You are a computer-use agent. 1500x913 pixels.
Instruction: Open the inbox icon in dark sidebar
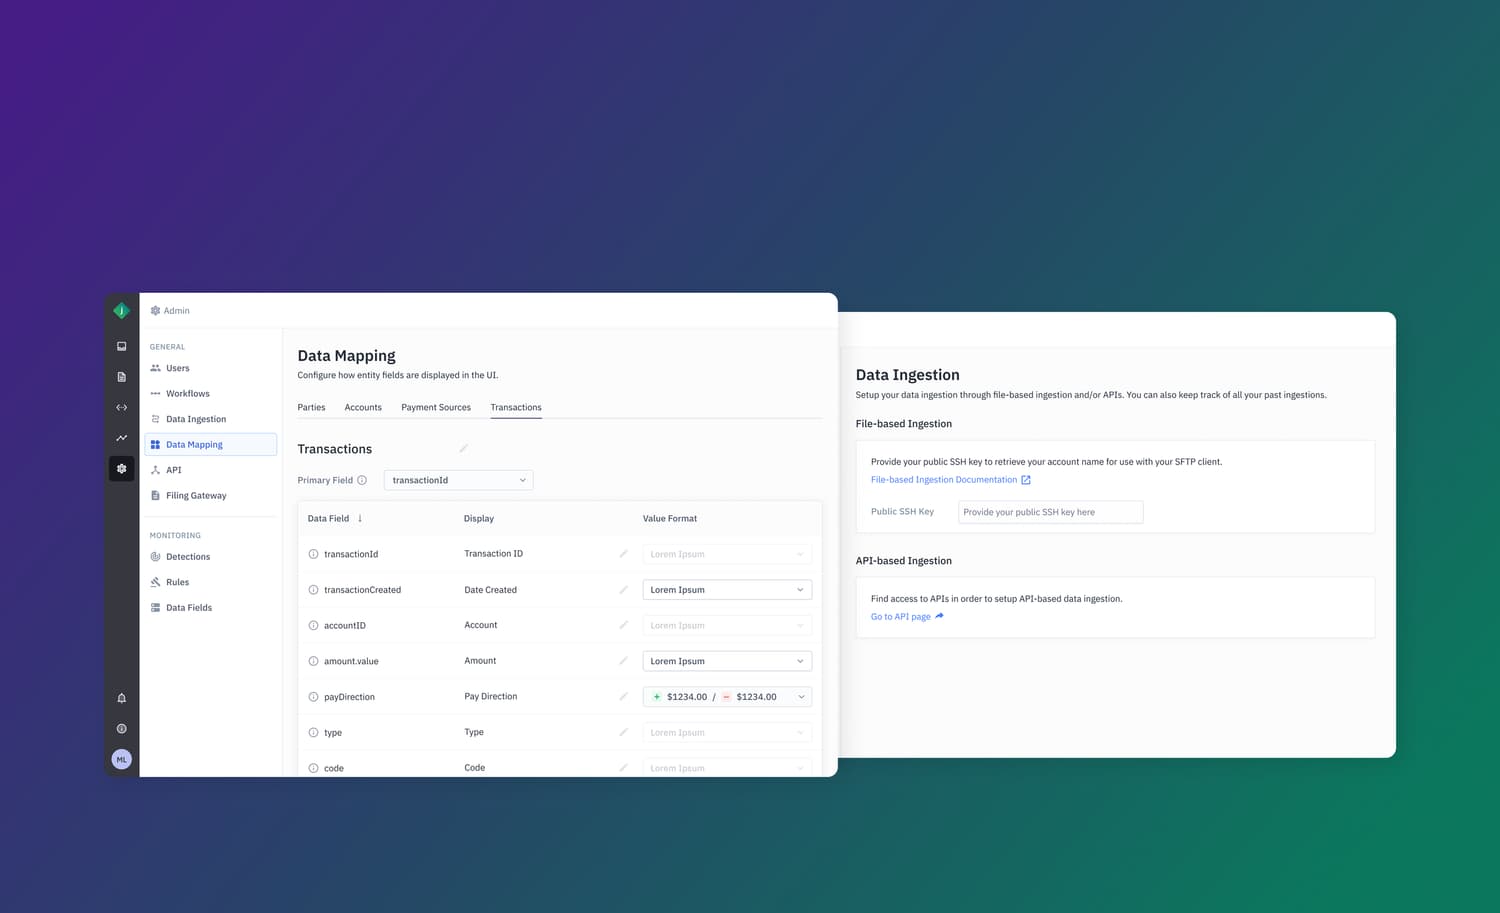click(121, 346)
